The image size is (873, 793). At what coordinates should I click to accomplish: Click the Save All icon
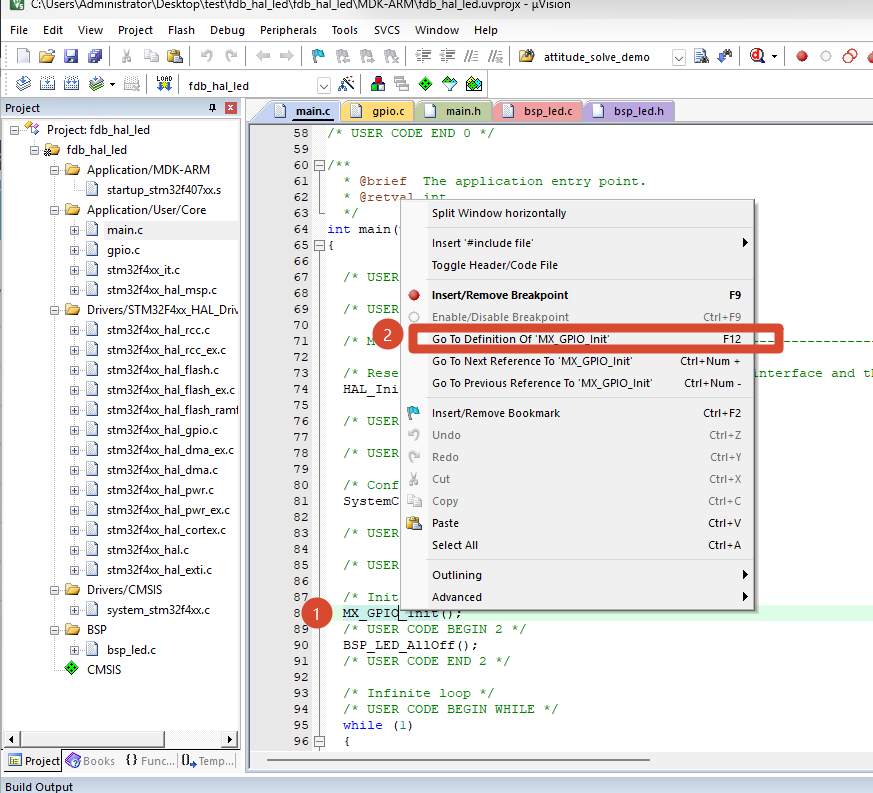click(x=95, y=56)
